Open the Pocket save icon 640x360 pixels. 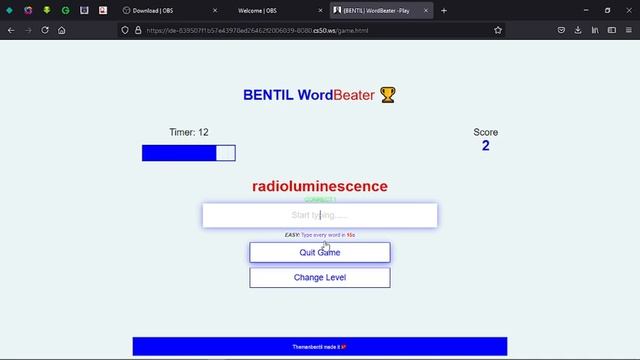(x=561, y=30)
